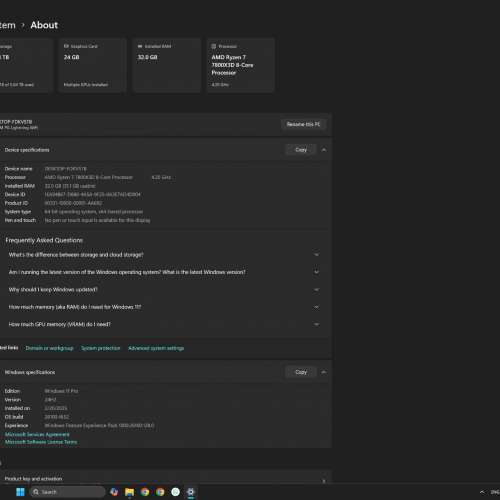Click the Installed RAM value 32.0 GB
500x500 pixels.
(x=70, y=186)
